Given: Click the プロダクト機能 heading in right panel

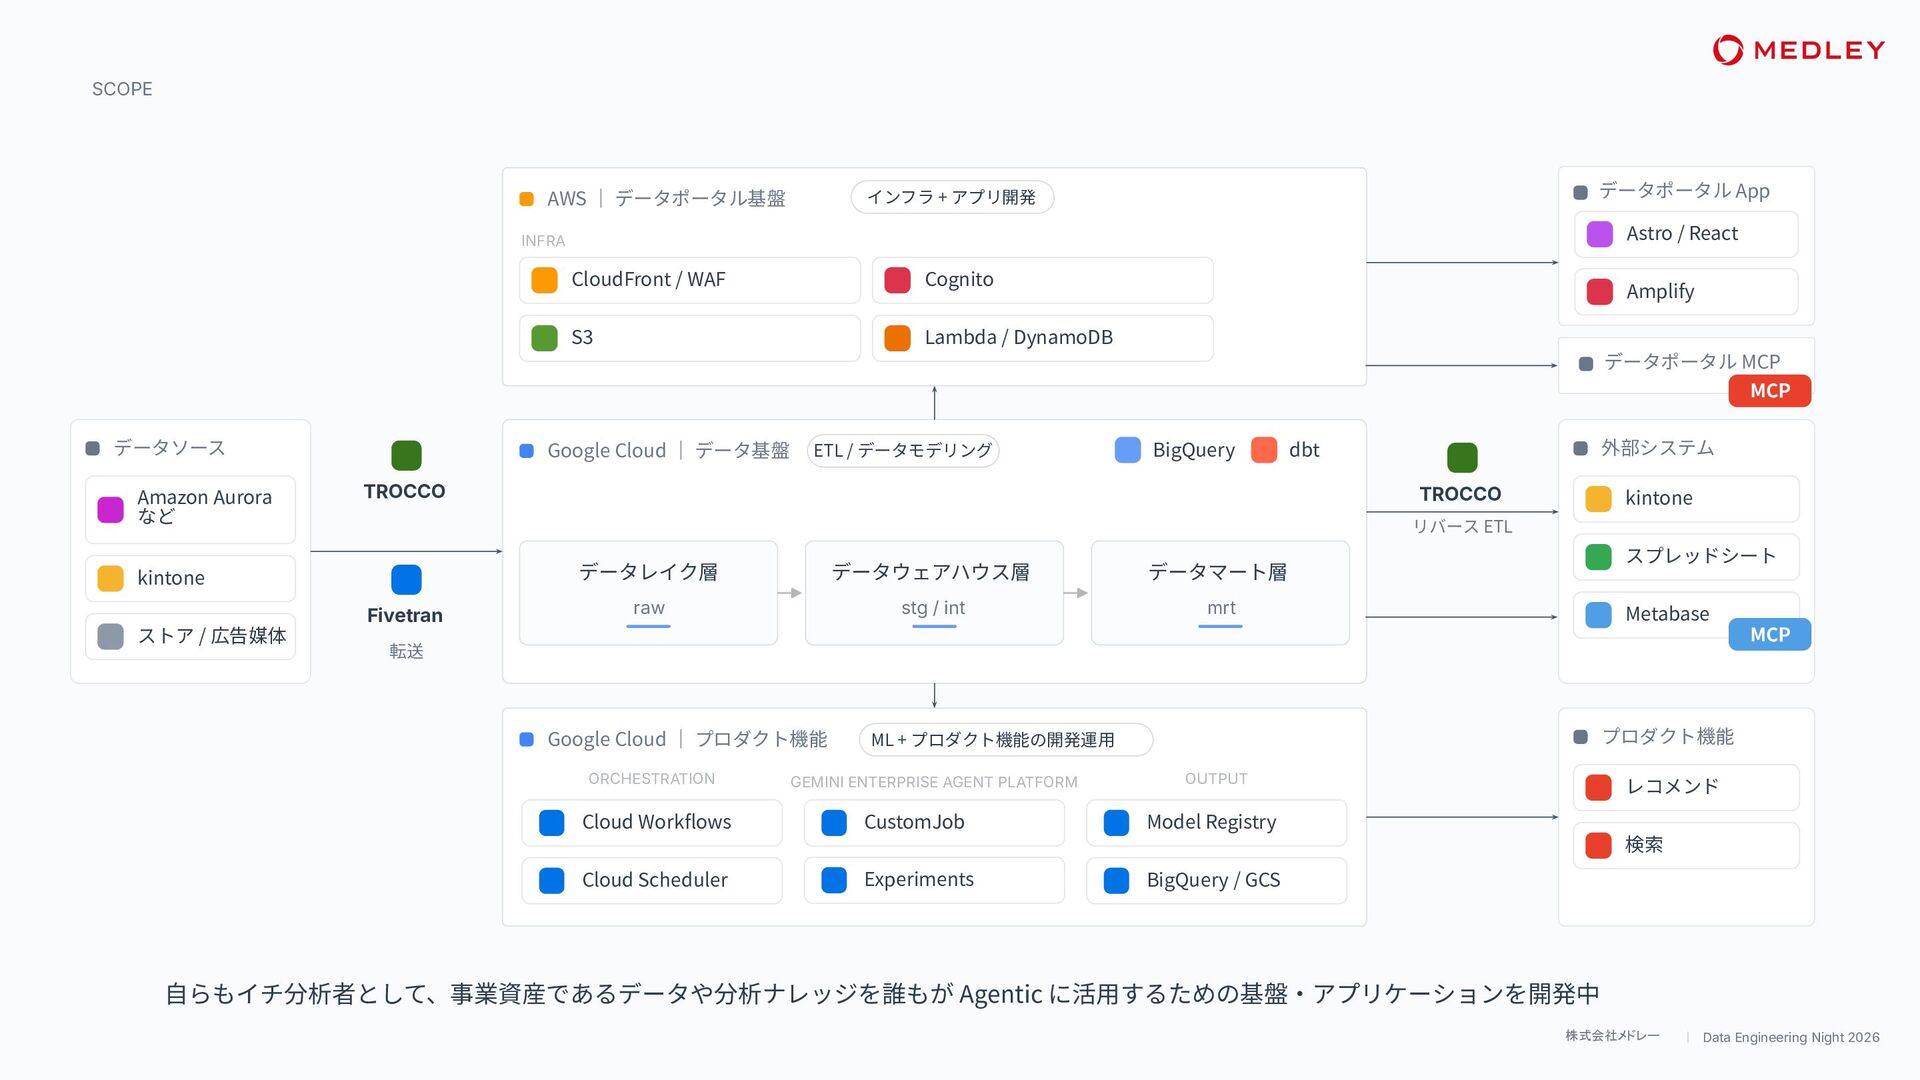Looking at the screenshot, I should [1667, 737].
